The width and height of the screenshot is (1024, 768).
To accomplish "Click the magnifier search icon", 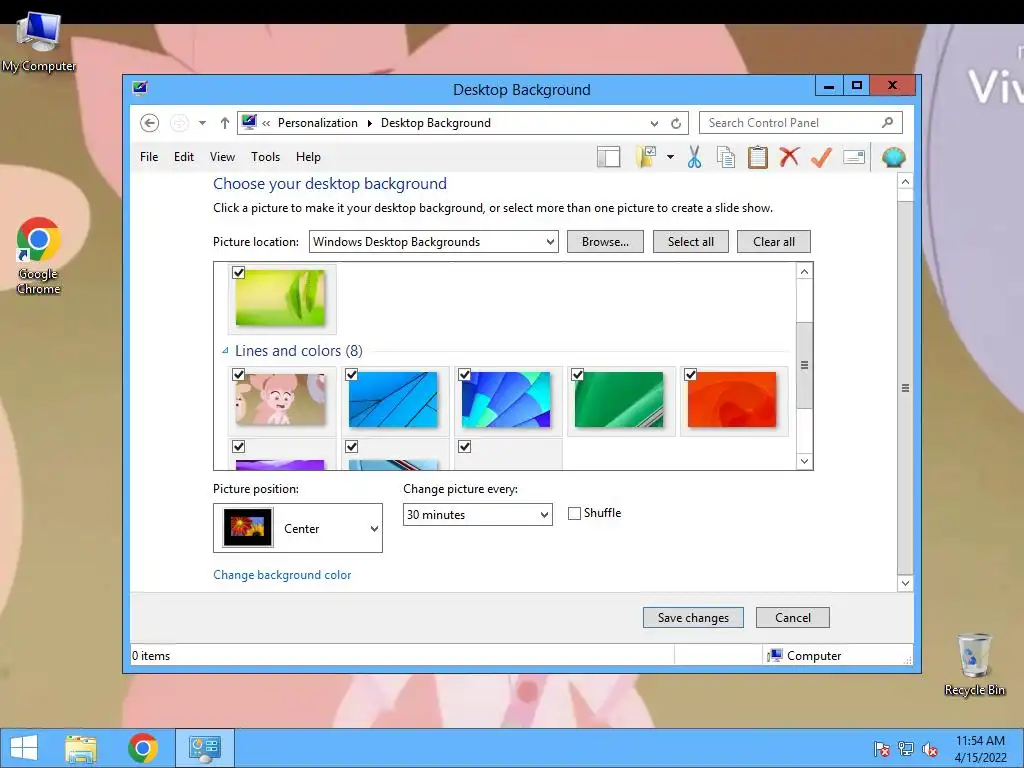I will pos(887,122).
